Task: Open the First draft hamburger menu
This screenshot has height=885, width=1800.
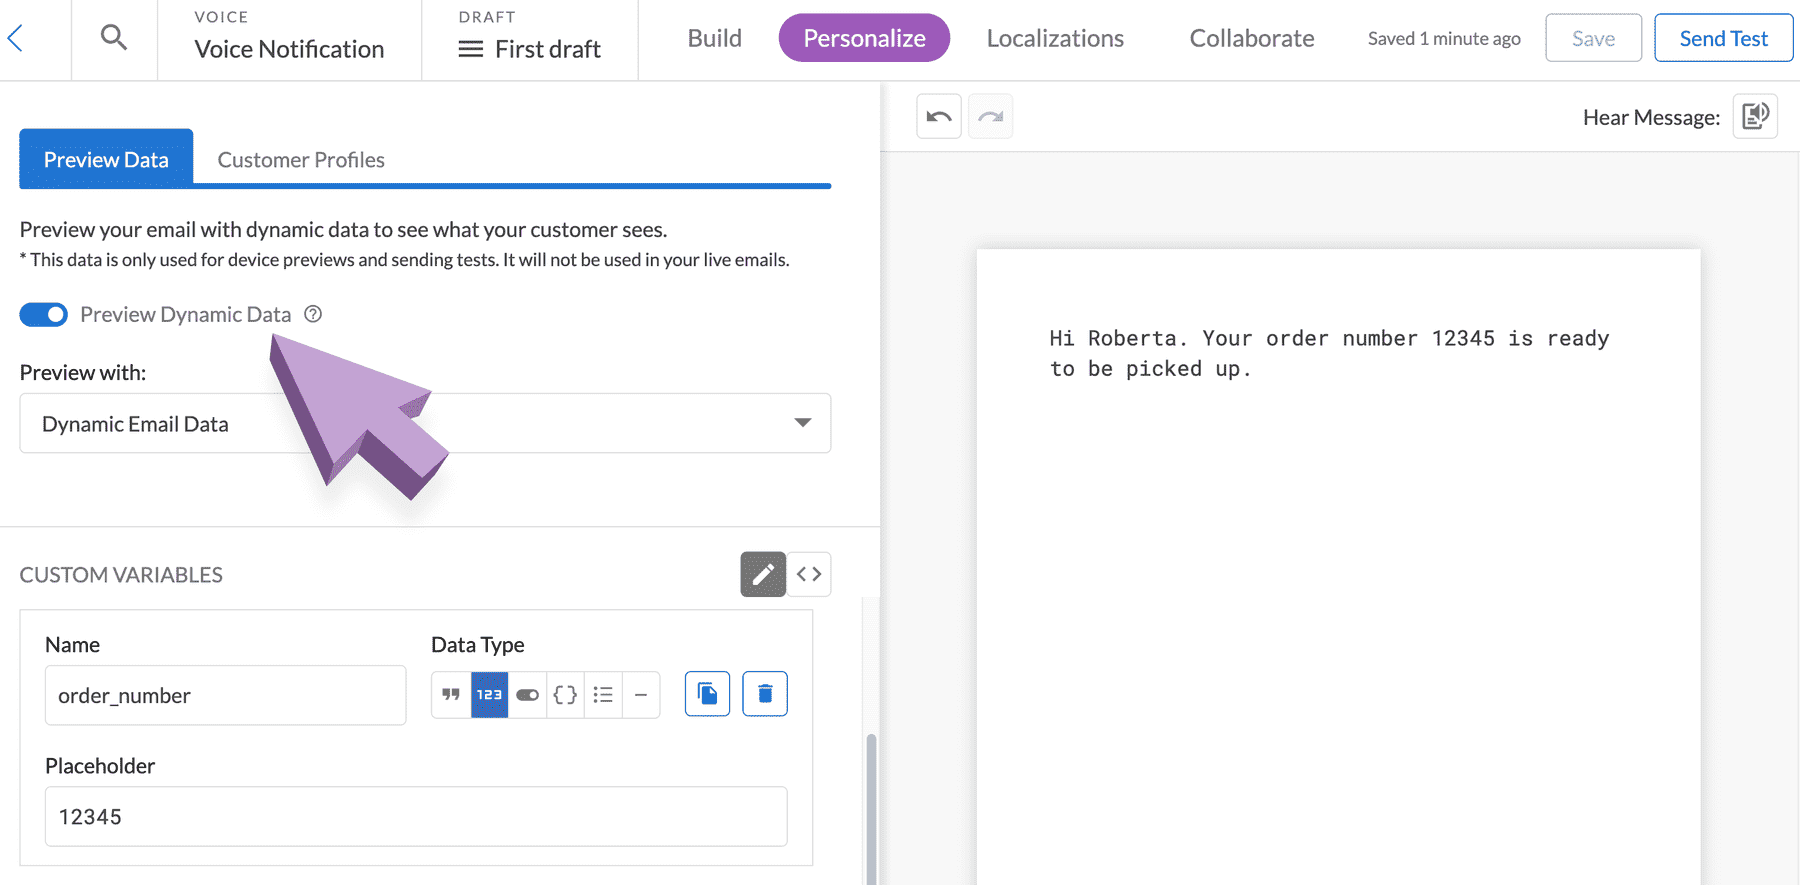Action: 470,49
